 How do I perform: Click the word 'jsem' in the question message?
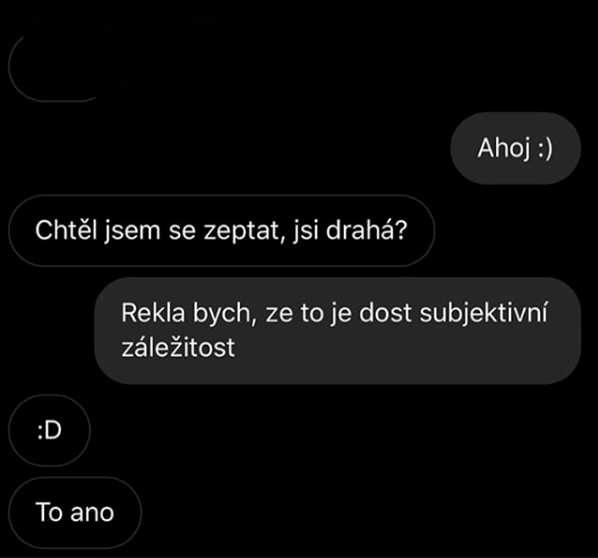[132, 231]
